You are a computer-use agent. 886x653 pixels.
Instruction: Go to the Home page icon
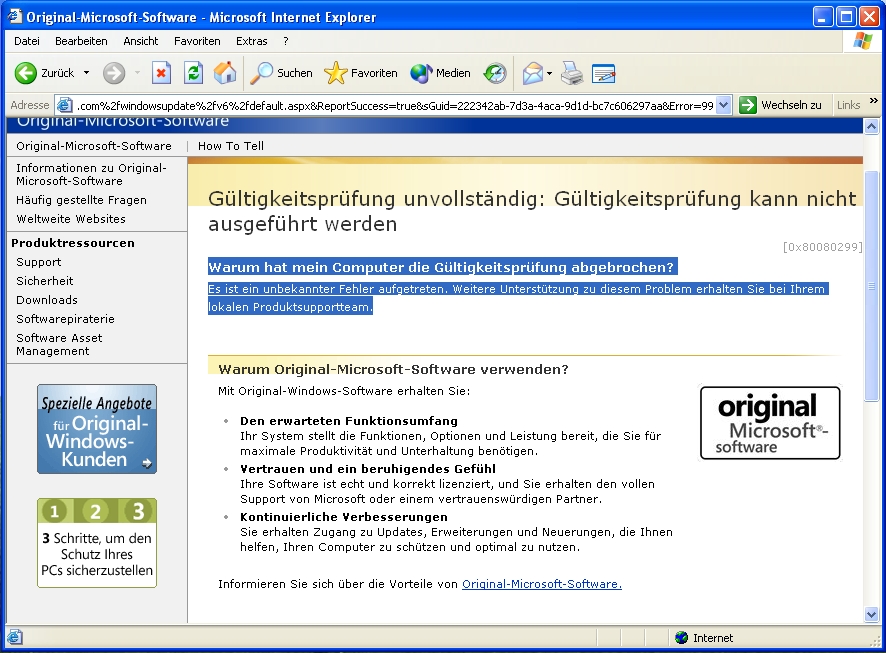coord(225,73)
